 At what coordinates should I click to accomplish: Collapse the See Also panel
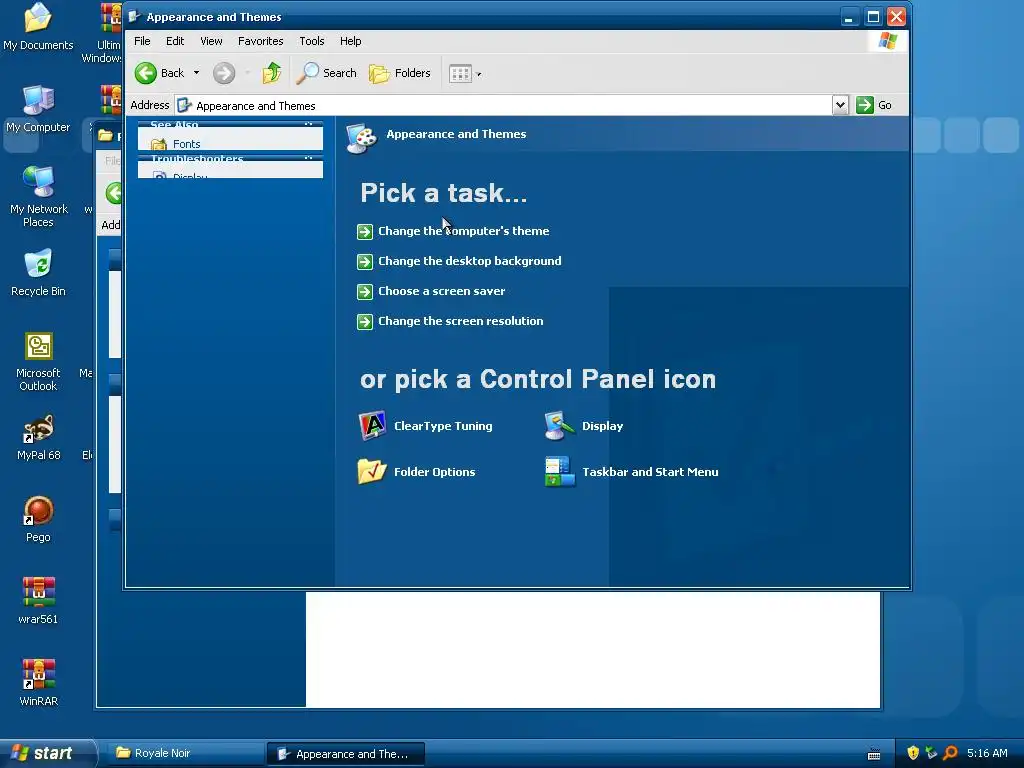point(308,123)
